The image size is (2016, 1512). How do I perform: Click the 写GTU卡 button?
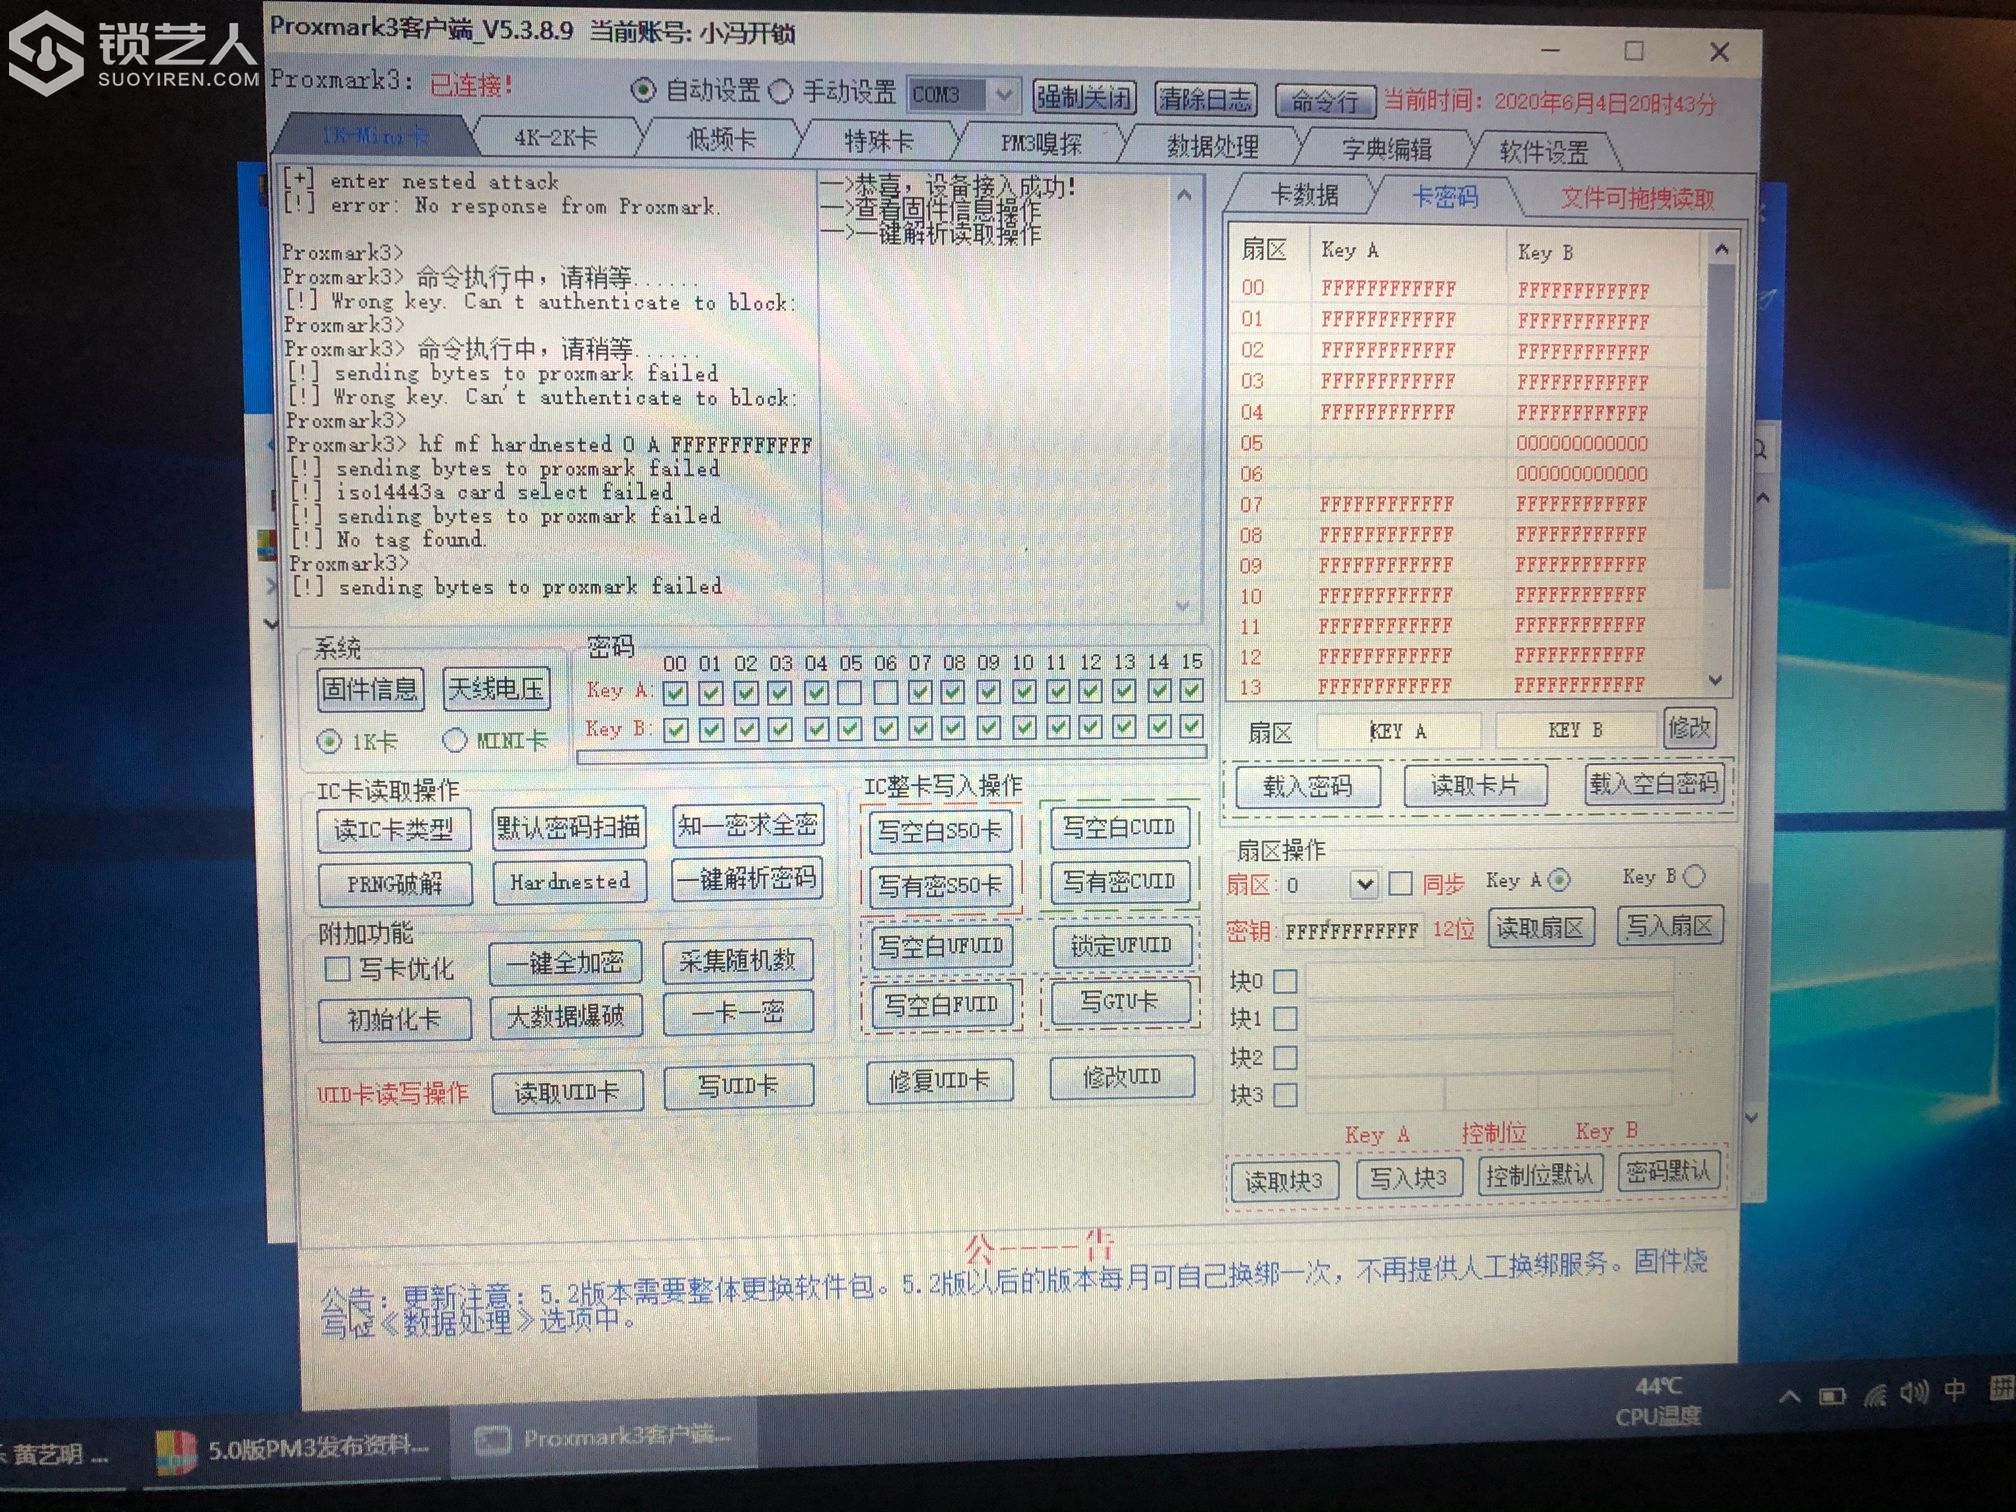[x=1119, y=1001]
